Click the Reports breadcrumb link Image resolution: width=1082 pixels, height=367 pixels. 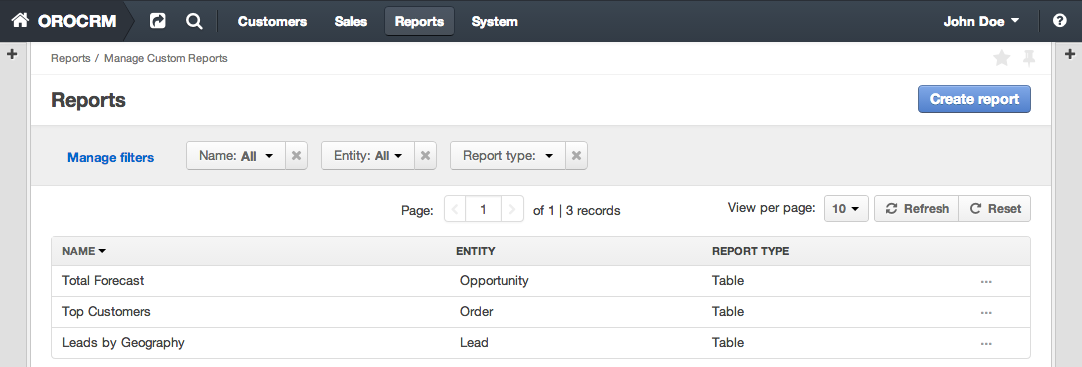click(70, 59)
